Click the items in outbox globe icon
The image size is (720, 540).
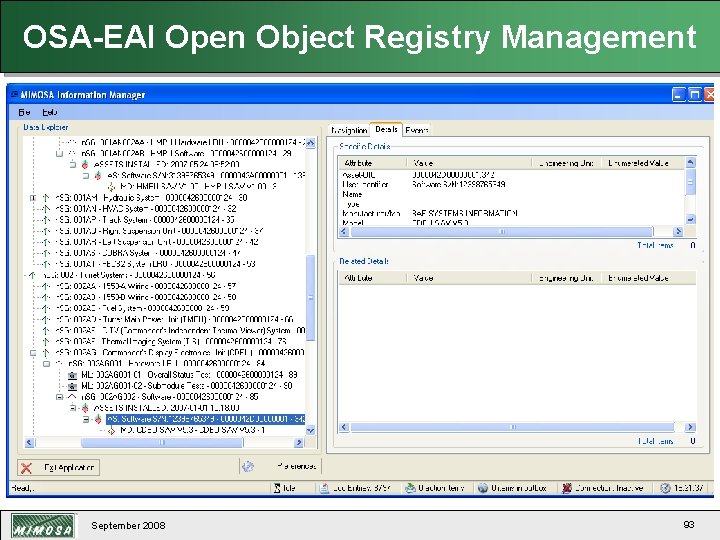pyautogui.click(x=483, y=488)
